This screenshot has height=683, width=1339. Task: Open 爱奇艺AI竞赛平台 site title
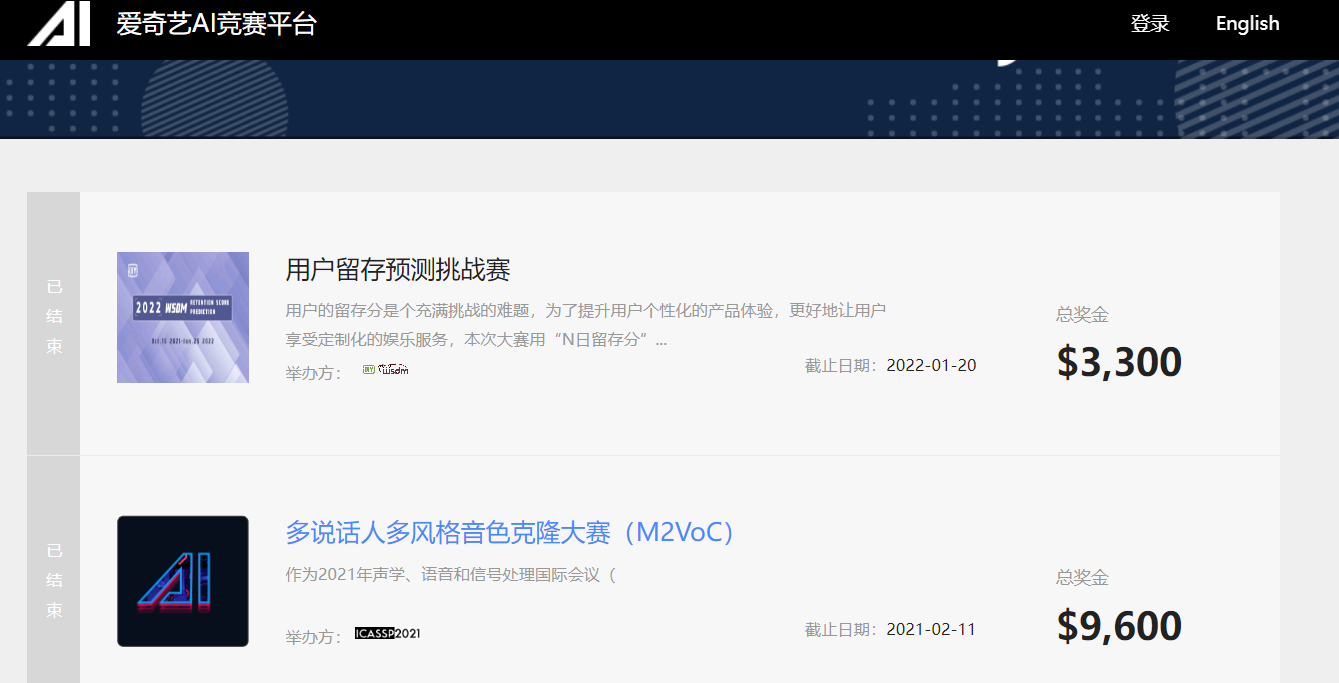pyautogui.click(x=216, y=24)
